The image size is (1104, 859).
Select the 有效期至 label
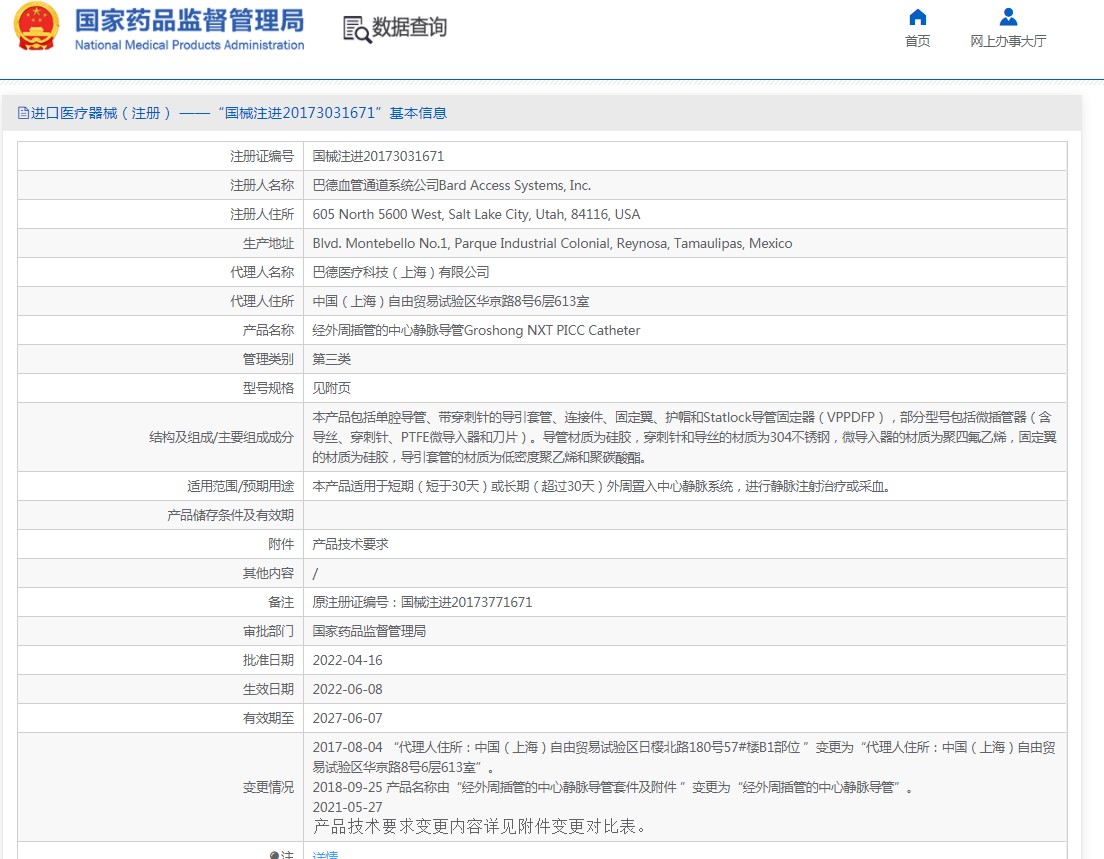click(x=268, y=718)
